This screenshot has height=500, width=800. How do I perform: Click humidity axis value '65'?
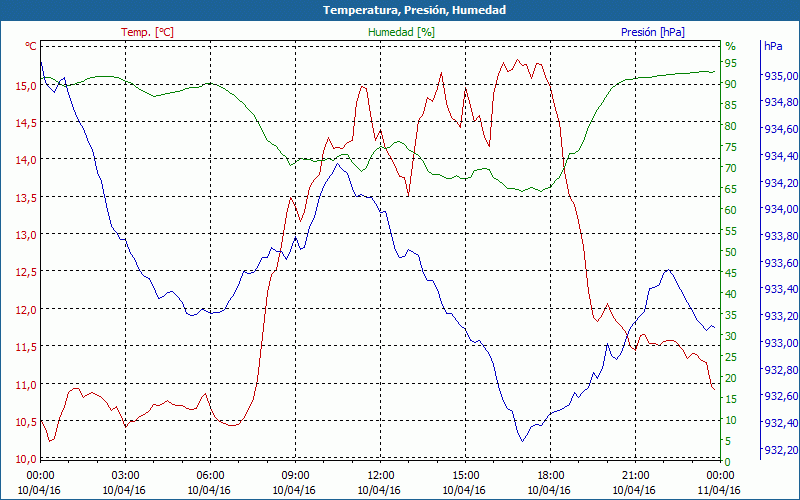click(731, 189)
